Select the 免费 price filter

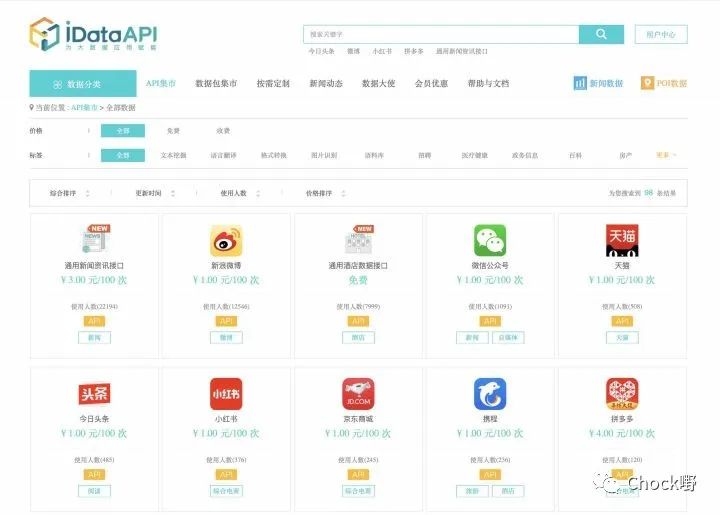pyautogui.click(x=173, y=131)
